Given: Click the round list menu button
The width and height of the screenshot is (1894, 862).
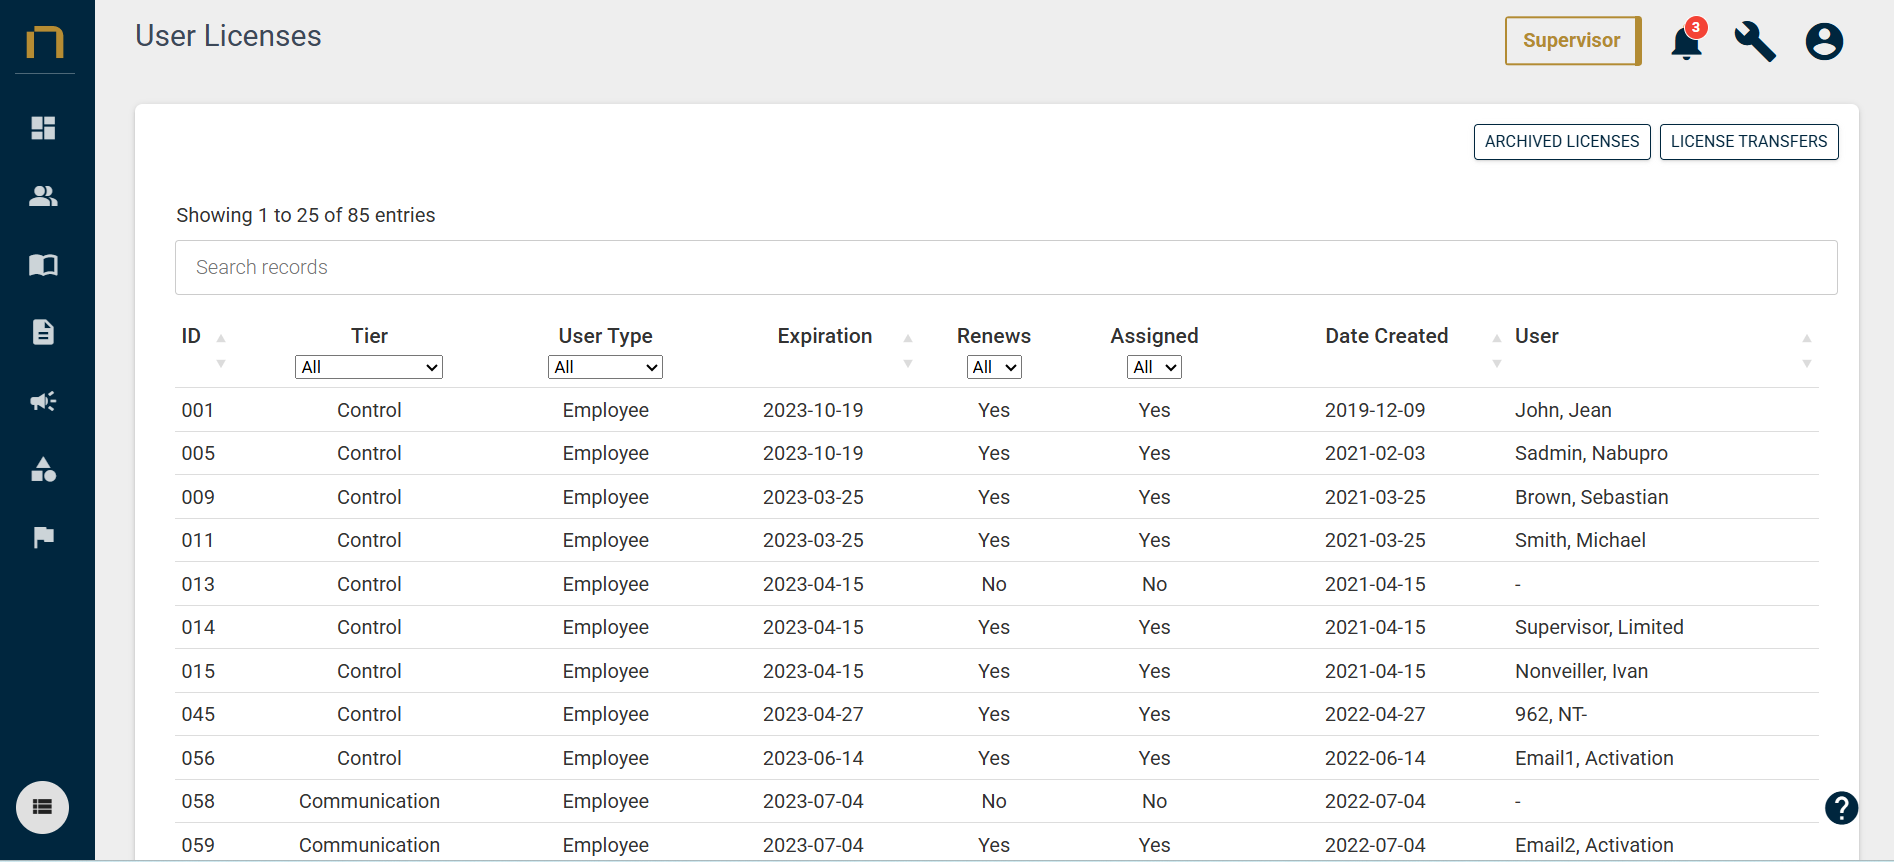Looking at the screenshot, I should (42, 807).
